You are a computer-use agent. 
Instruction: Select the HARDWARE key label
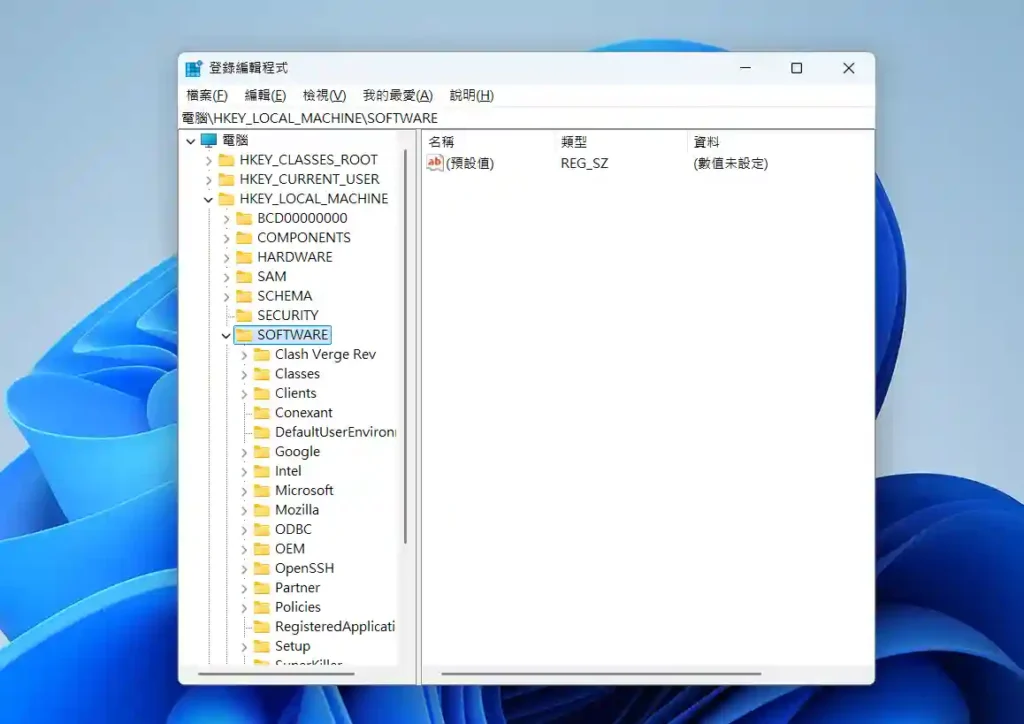coord(295,257)
